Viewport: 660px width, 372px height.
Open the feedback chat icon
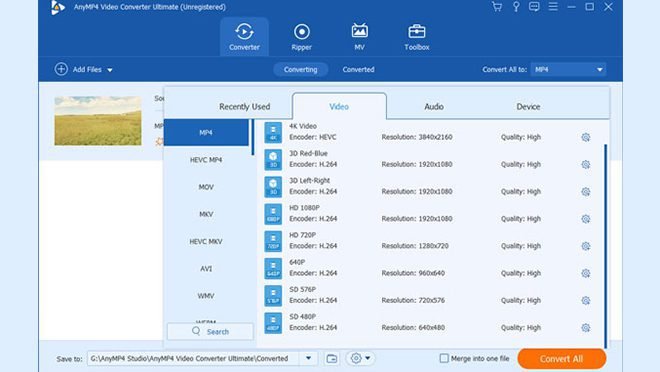click(x=534, y=7)
